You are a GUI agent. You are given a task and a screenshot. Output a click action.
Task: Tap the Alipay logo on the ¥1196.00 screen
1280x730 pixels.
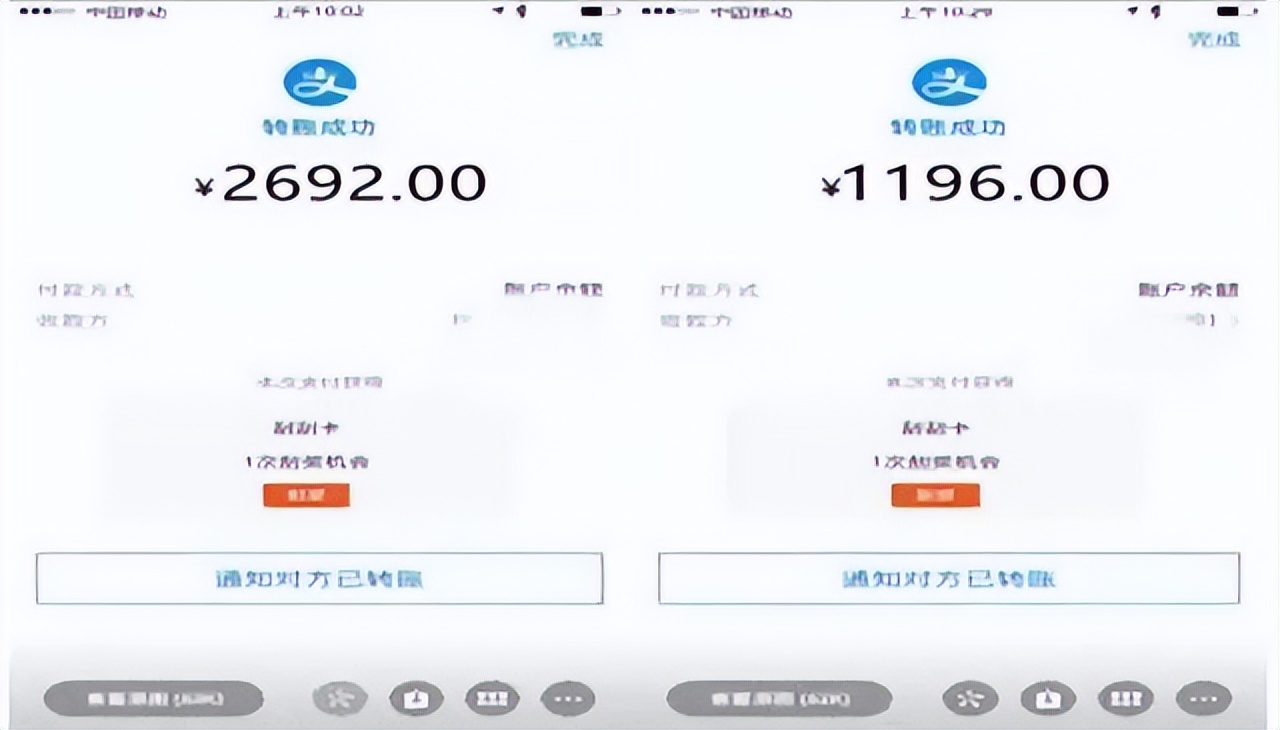coord(948,82)
